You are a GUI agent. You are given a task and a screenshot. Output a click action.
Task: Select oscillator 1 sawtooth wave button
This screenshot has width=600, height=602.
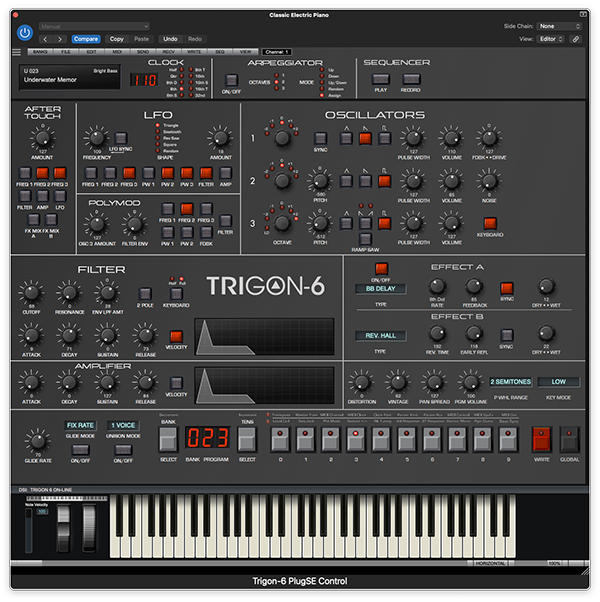365,138
